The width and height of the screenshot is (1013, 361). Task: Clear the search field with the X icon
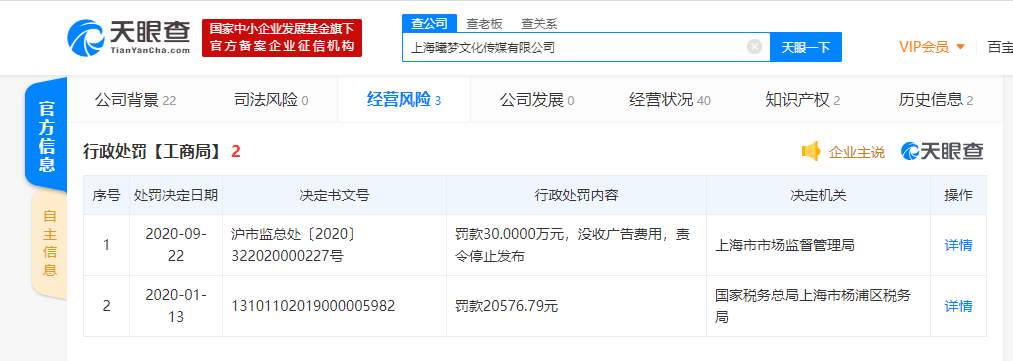point(754,46)
